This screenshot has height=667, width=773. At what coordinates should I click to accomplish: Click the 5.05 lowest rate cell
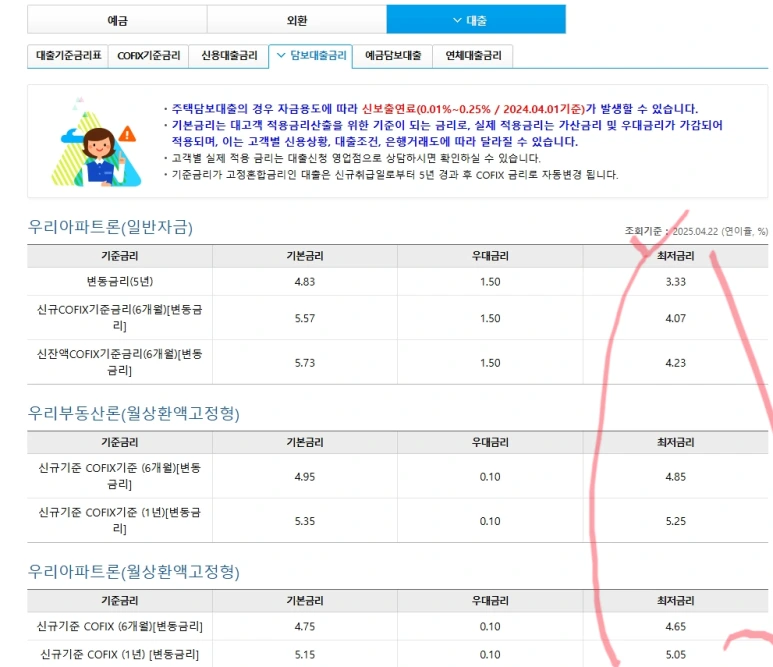click(x=675, y=655)
